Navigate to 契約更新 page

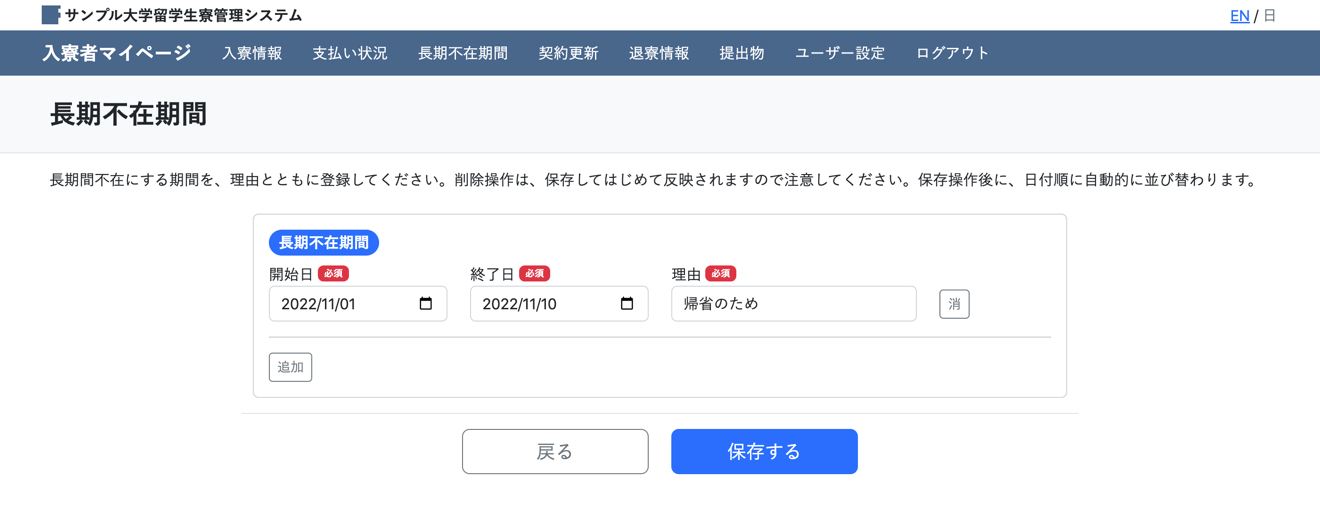click(568, 54)
